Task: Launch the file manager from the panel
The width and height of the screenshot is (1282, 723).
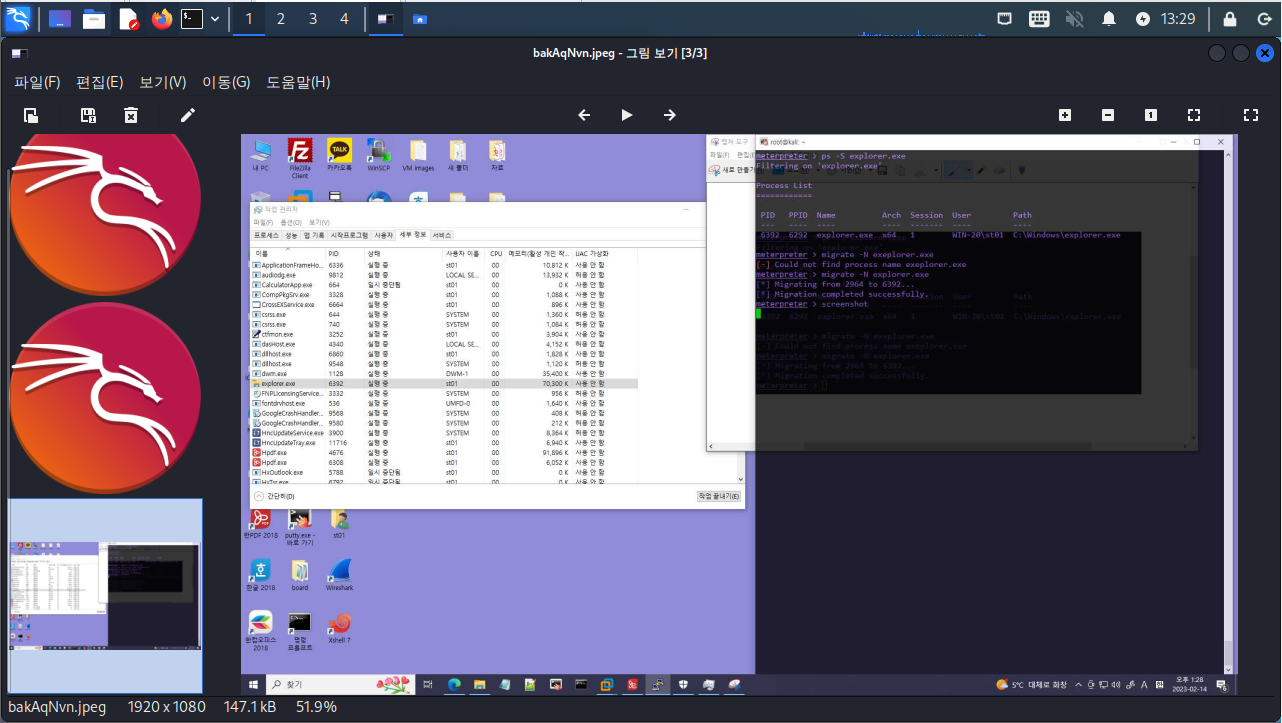Action: 94,19
